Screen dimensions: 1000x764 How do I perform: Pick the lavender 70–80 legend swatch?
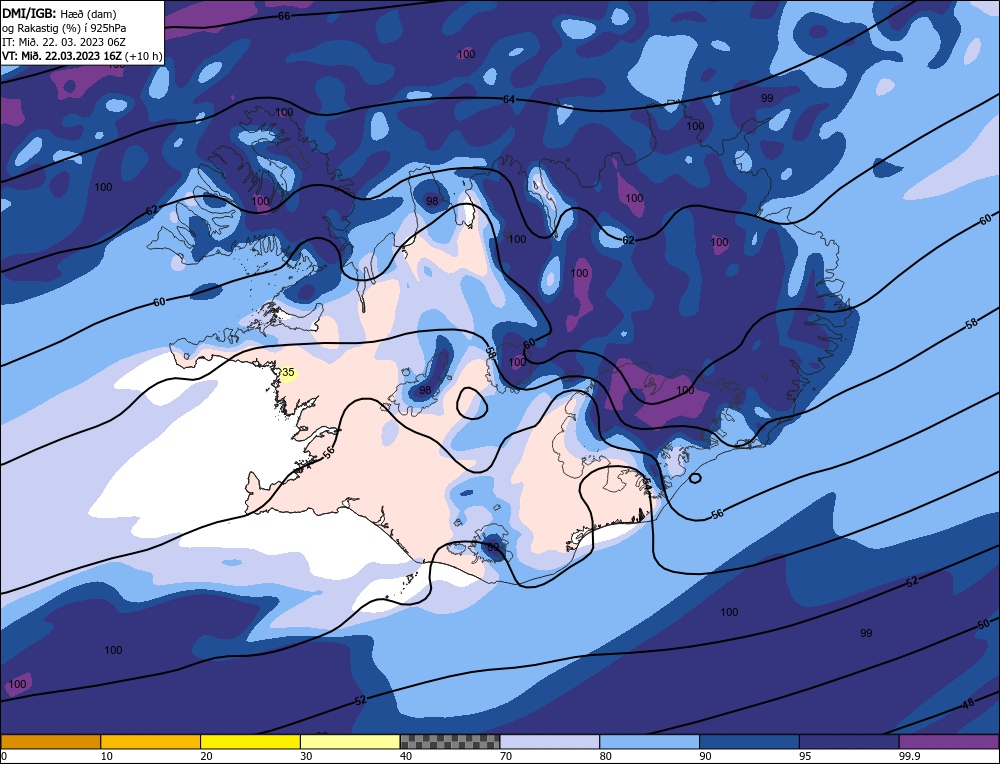coord(550,741)
